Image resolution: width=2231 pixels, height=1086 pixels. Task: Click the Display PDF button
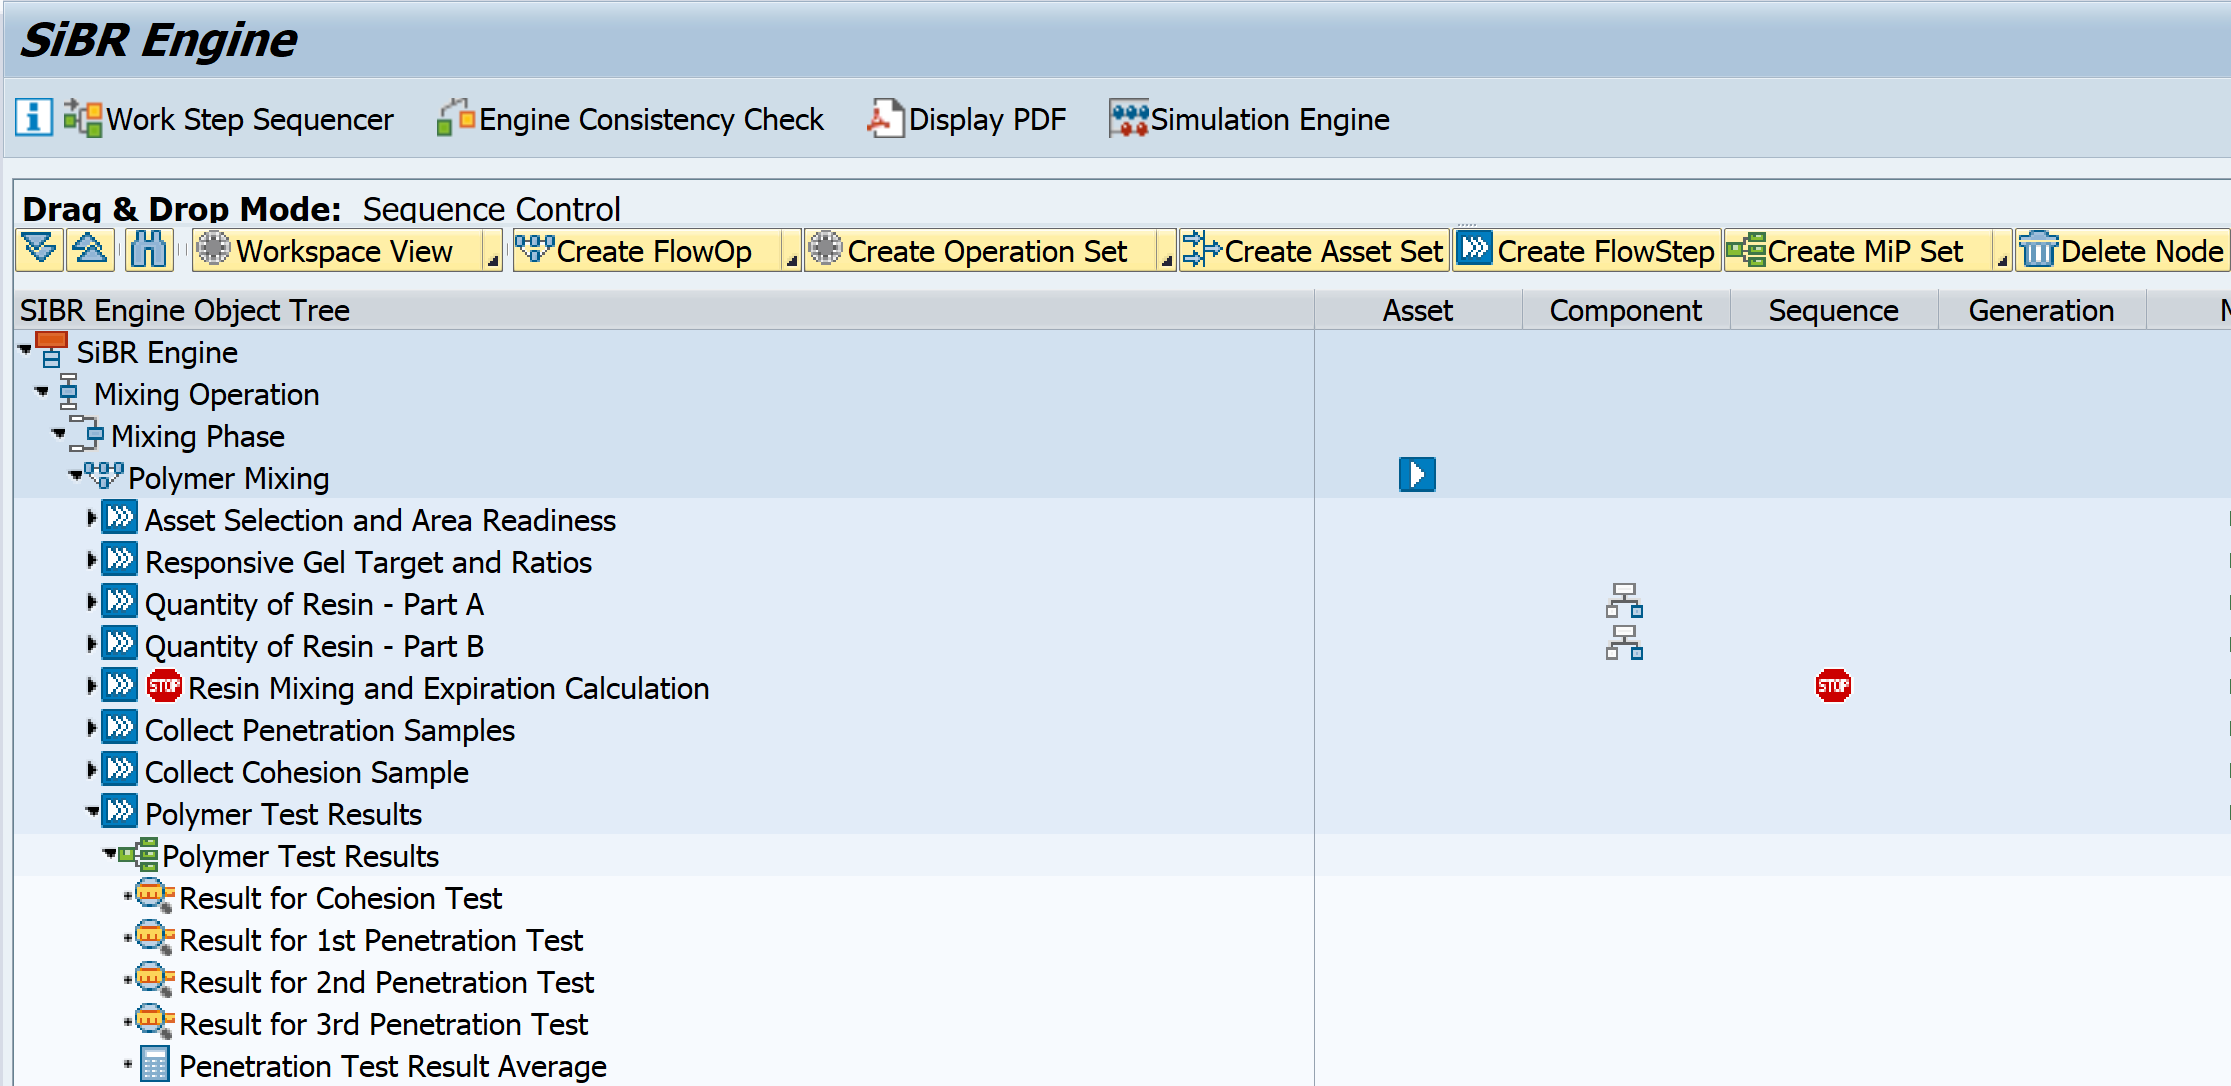click(966, 119)
